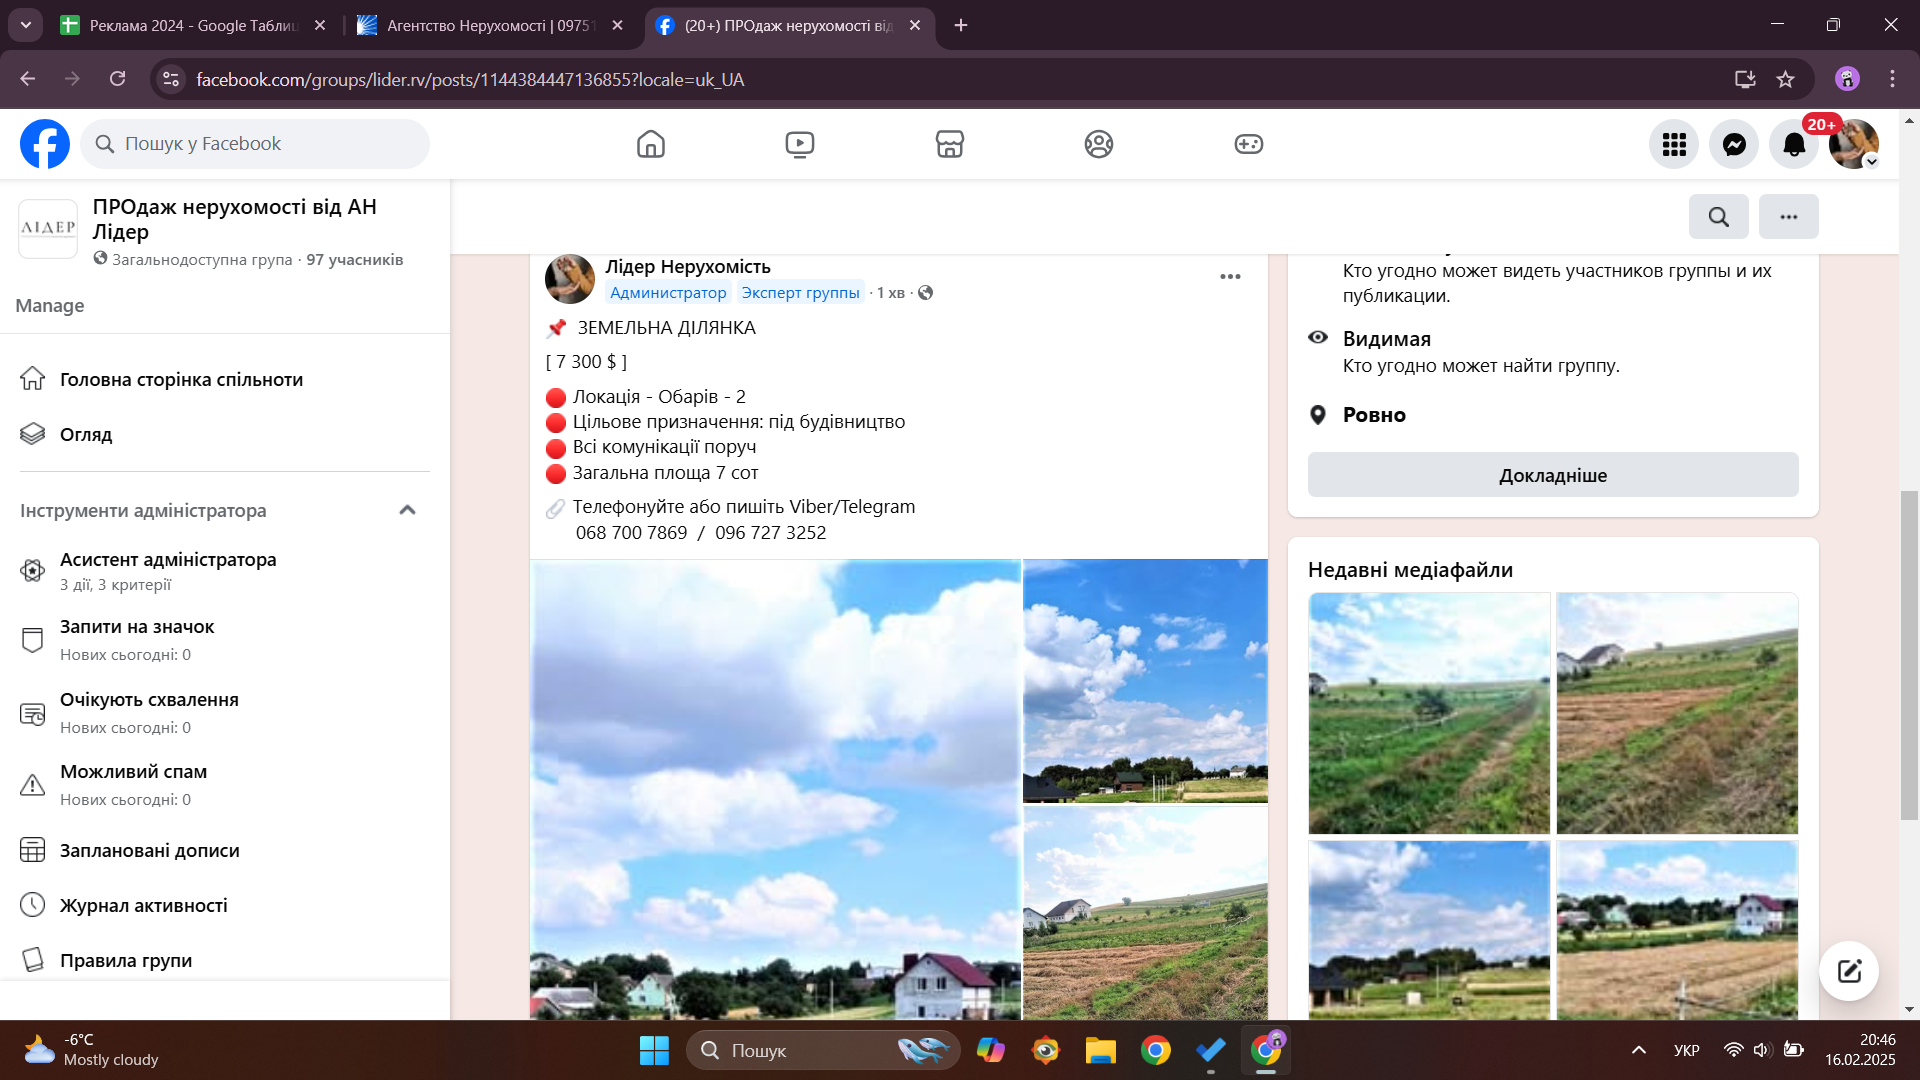This screenshot has width=1920, height=1080.
Task: Open the large land plot photo in post
Action: (x=775, y=790)
